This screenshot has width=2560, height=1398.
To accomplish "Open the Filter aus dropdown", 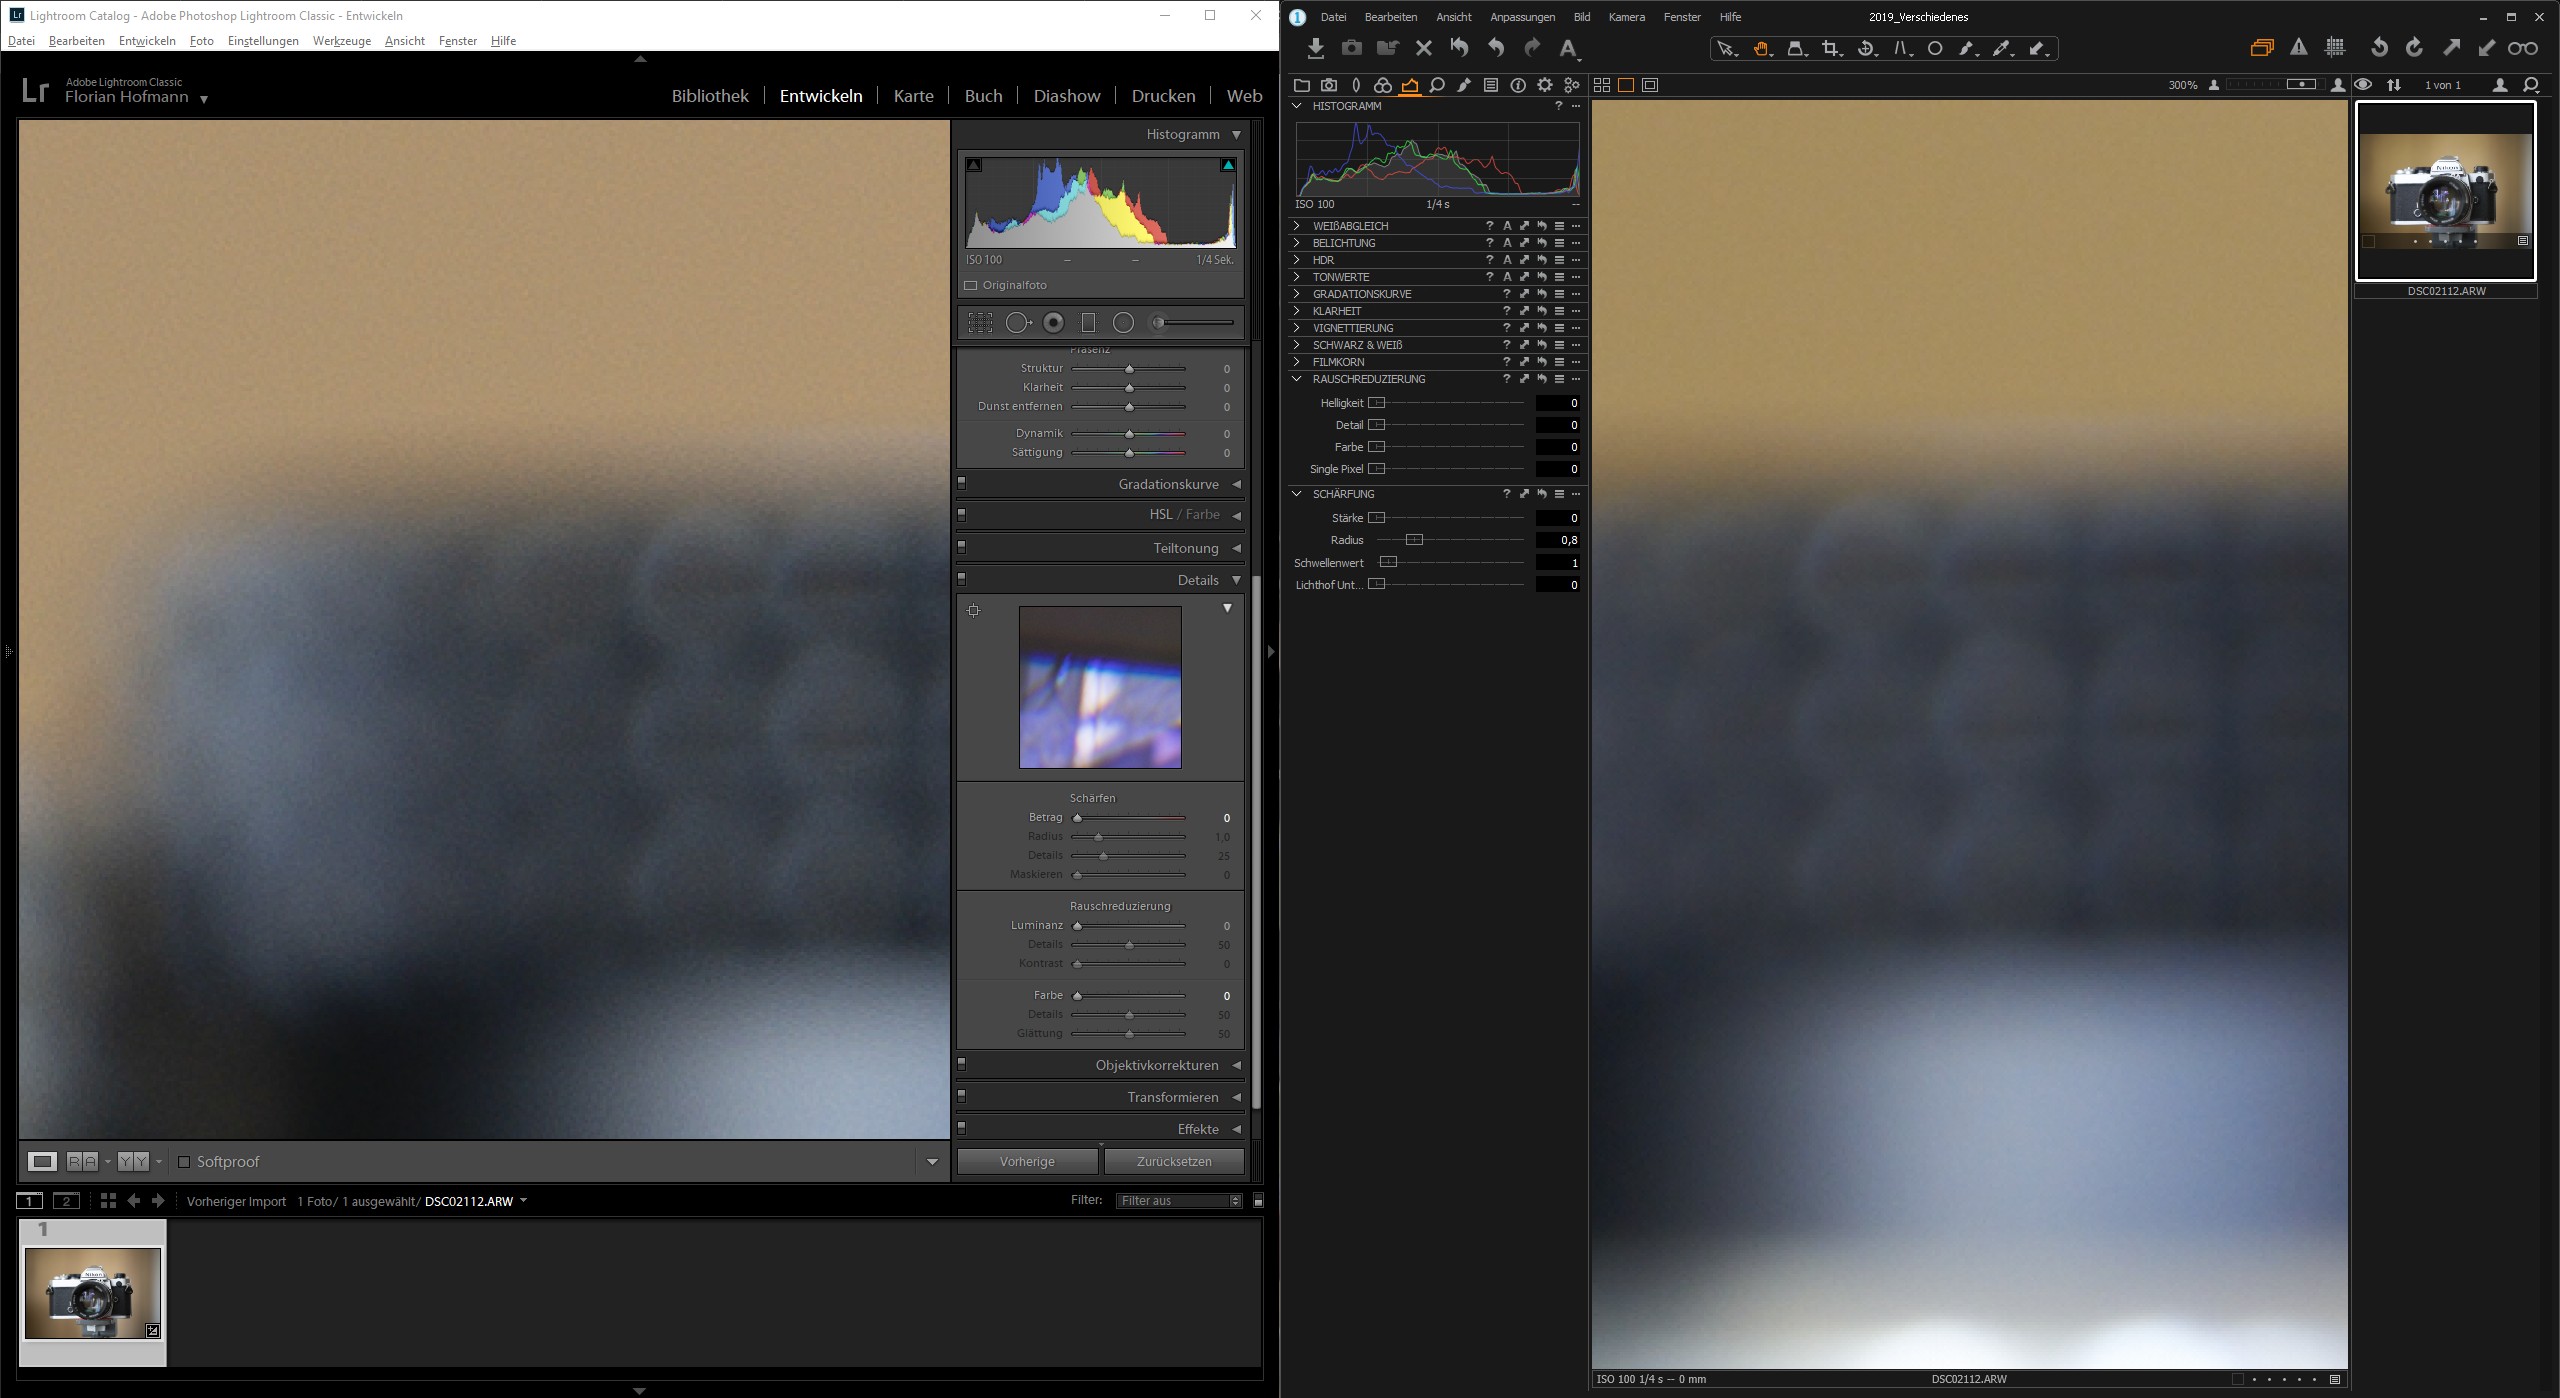I will click(x=1179, y=1201).
